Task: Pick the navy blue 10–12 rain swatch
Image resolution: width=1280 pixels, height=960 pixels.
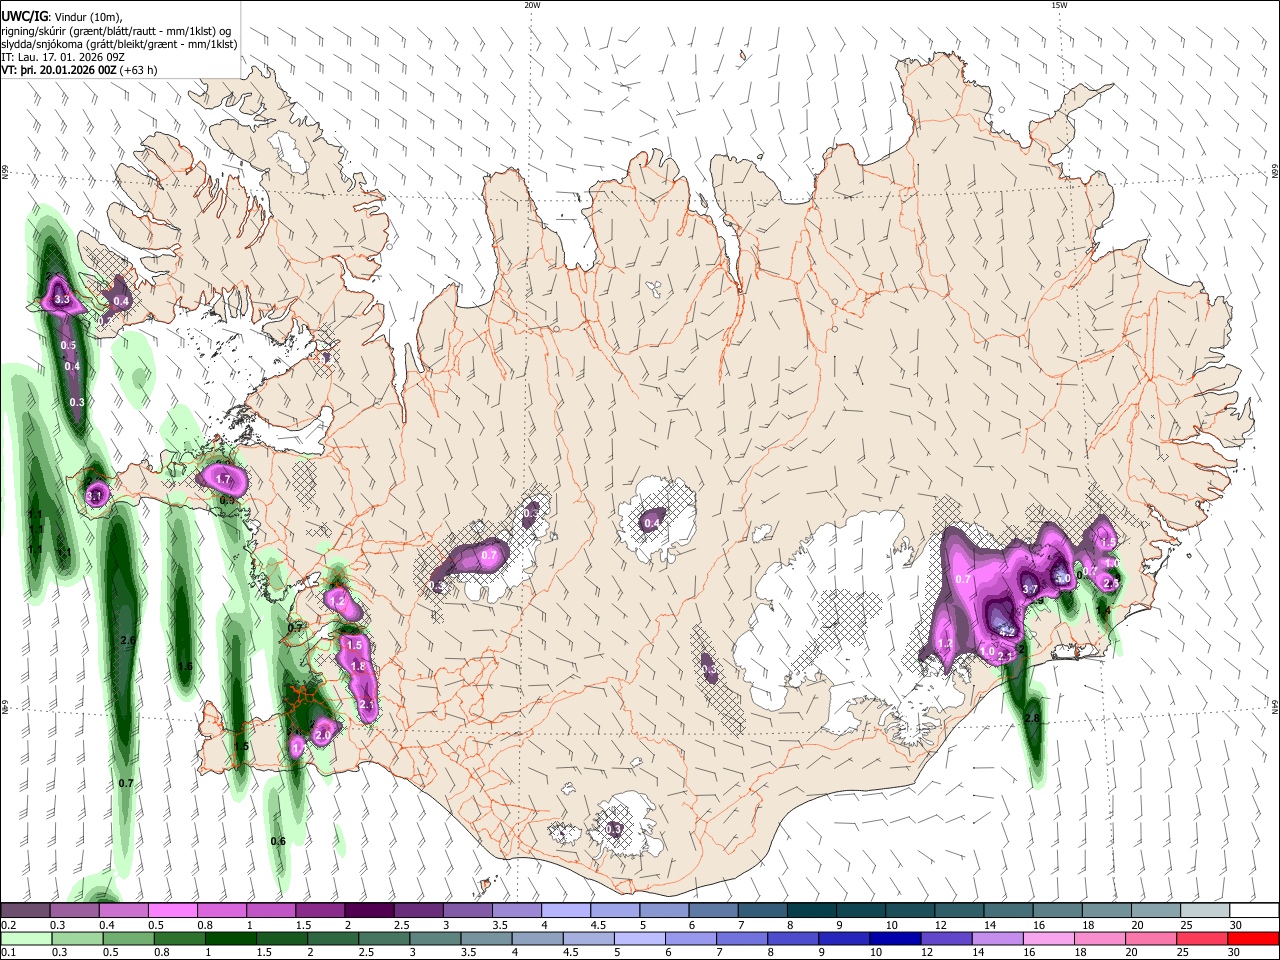Action: pyautogui.click(x=893, y=938)
